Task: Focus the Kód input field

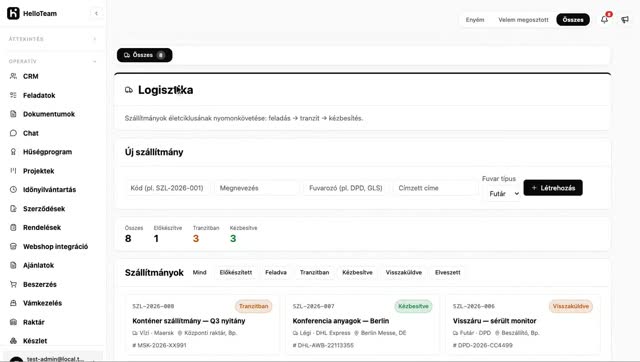Action: pos(167,188)
